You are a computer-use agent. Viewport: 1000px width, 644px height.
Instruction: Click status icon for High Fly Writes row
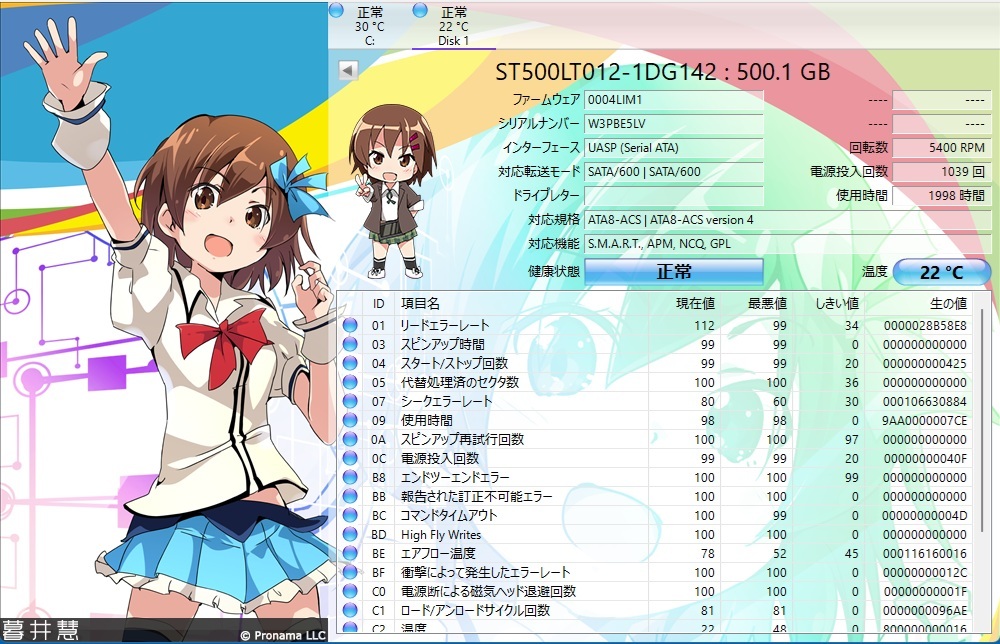click(350, 534)
